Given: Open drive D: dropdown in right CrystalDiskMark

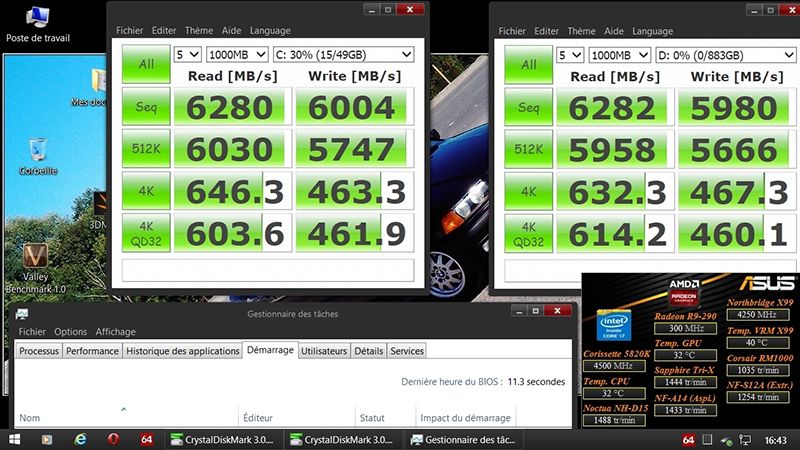Looking at the screenshot, I should pyautogui.click(x=726, y=55).
